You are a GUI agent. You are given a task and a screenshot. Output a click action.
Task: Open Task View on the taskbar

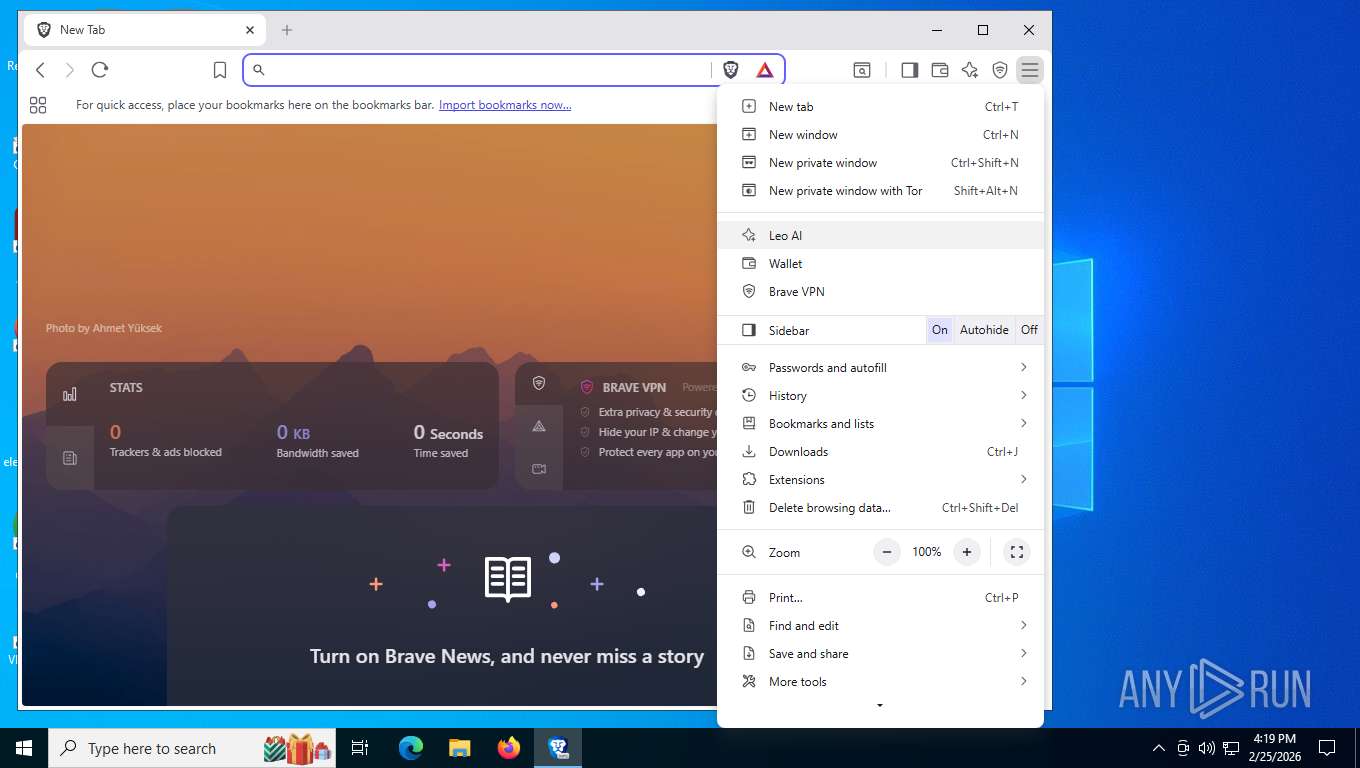pyautogui.click(x=360, y=748)
